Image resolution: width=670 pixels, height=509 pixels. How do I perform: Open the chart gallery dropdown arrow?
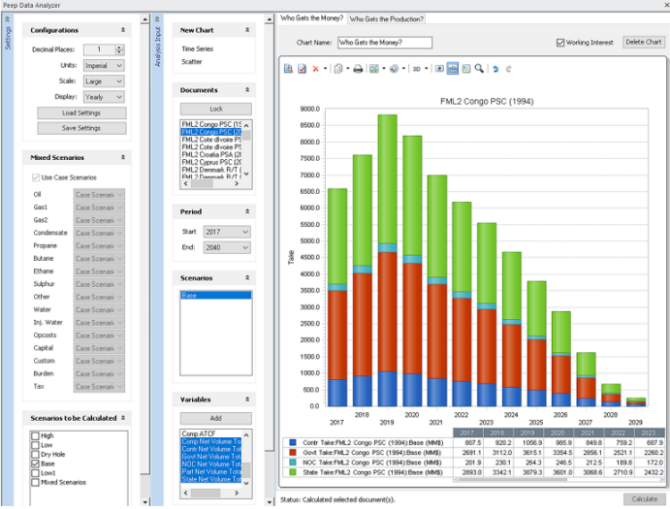(384, 68)
